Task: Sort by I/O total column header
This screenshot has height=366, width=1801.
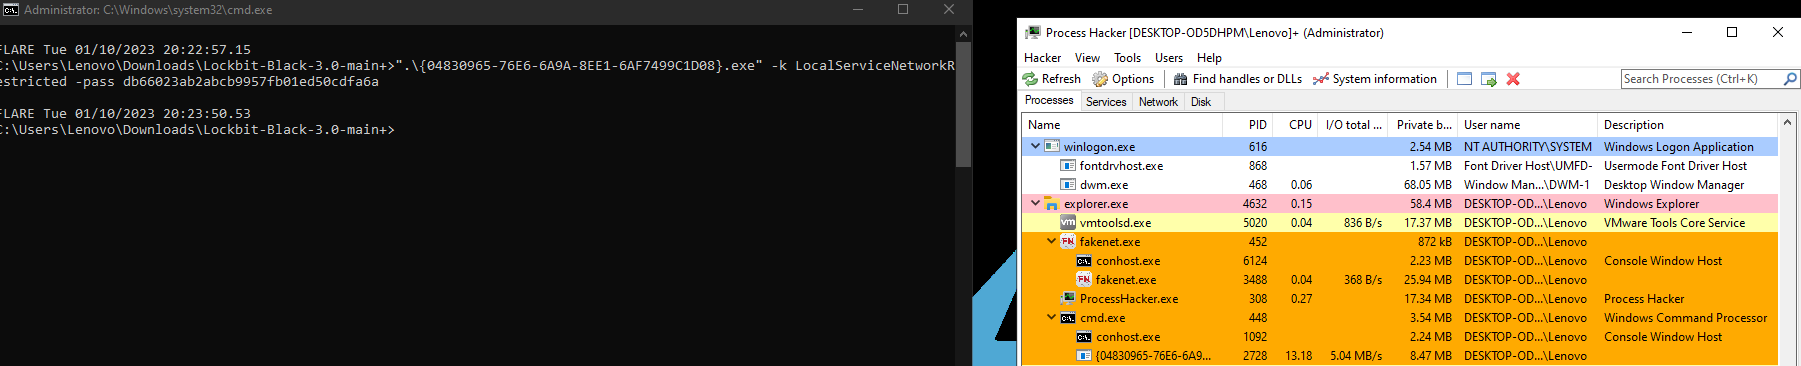Action: (x=1352, y=125)
